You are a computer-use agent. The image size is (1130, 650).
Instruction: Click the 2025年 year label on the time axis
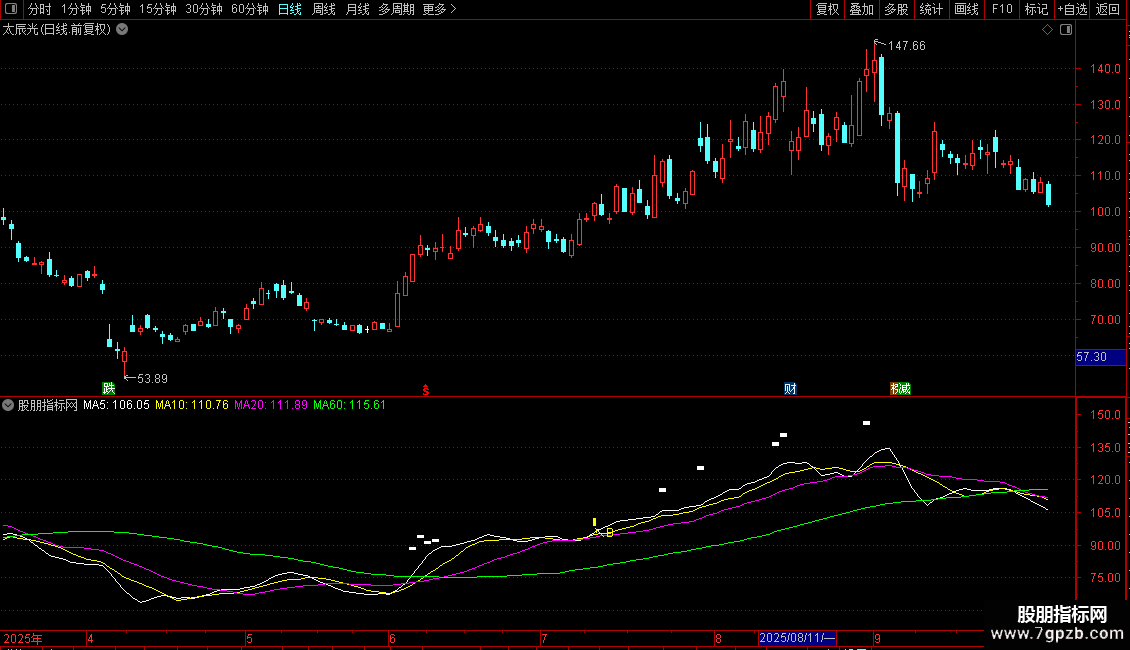(23, 638)
